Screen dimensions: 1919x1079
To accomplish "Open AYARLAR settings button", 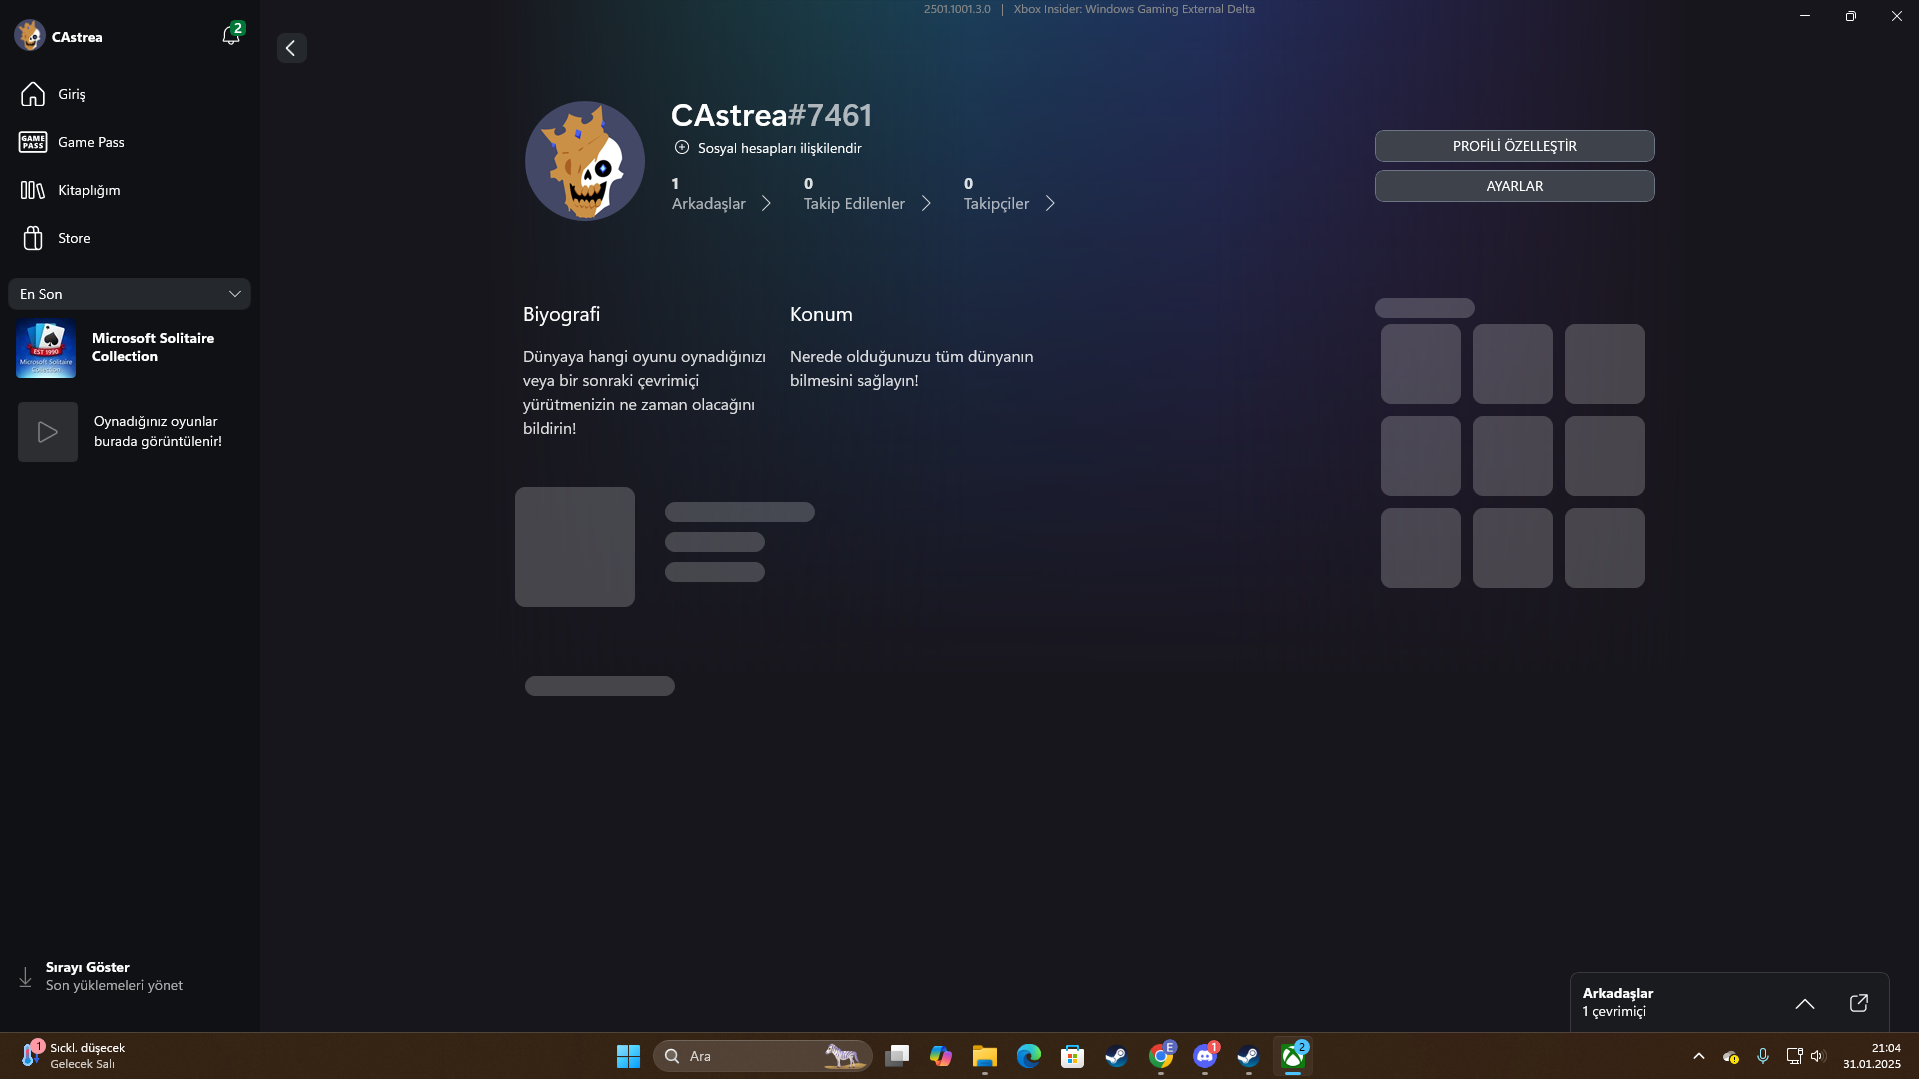I will coord(1514,186).
